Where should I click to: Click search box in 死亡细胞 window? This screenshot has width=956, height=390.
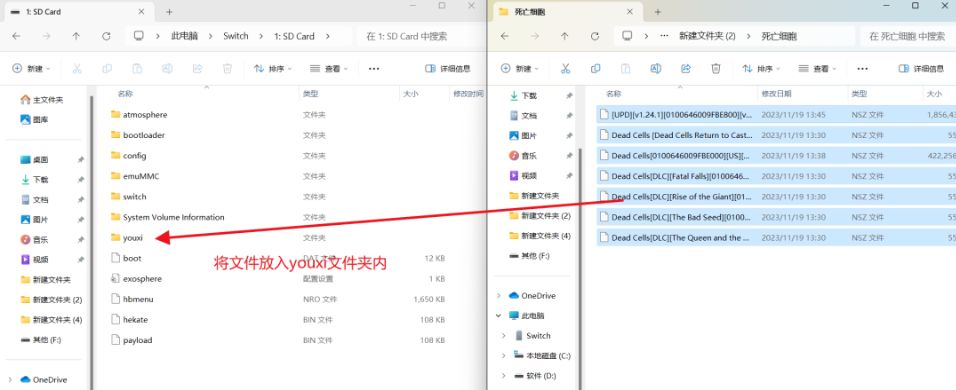click(908, 36)
